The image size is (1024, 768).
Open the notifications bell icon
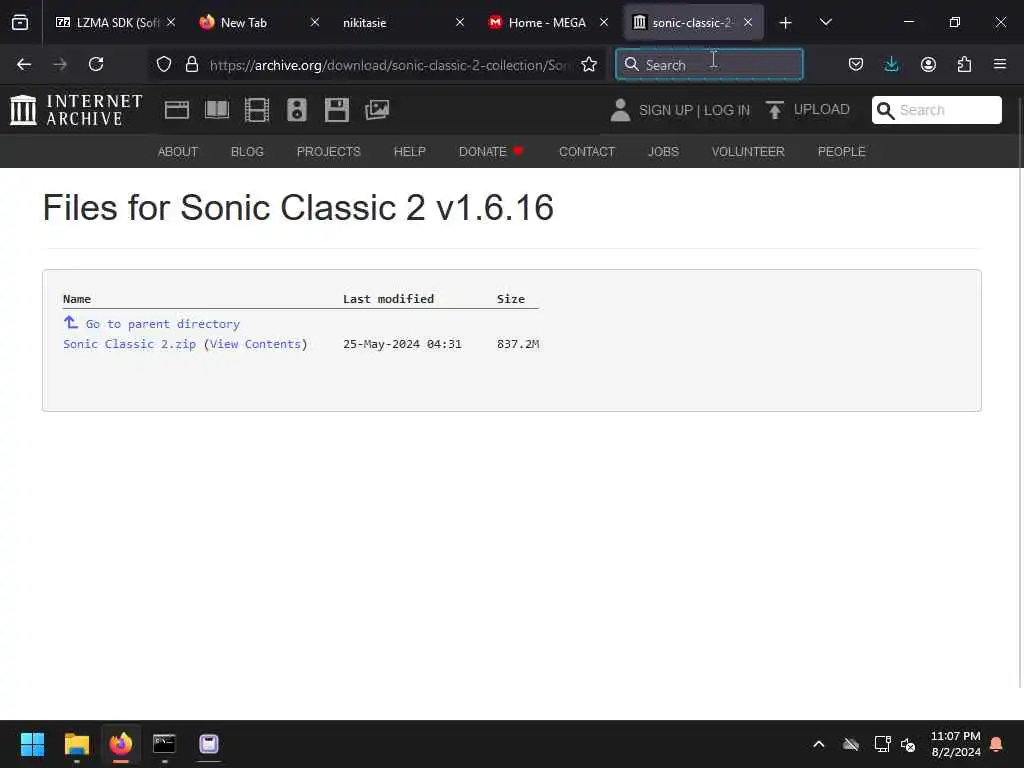click(997, 744)
